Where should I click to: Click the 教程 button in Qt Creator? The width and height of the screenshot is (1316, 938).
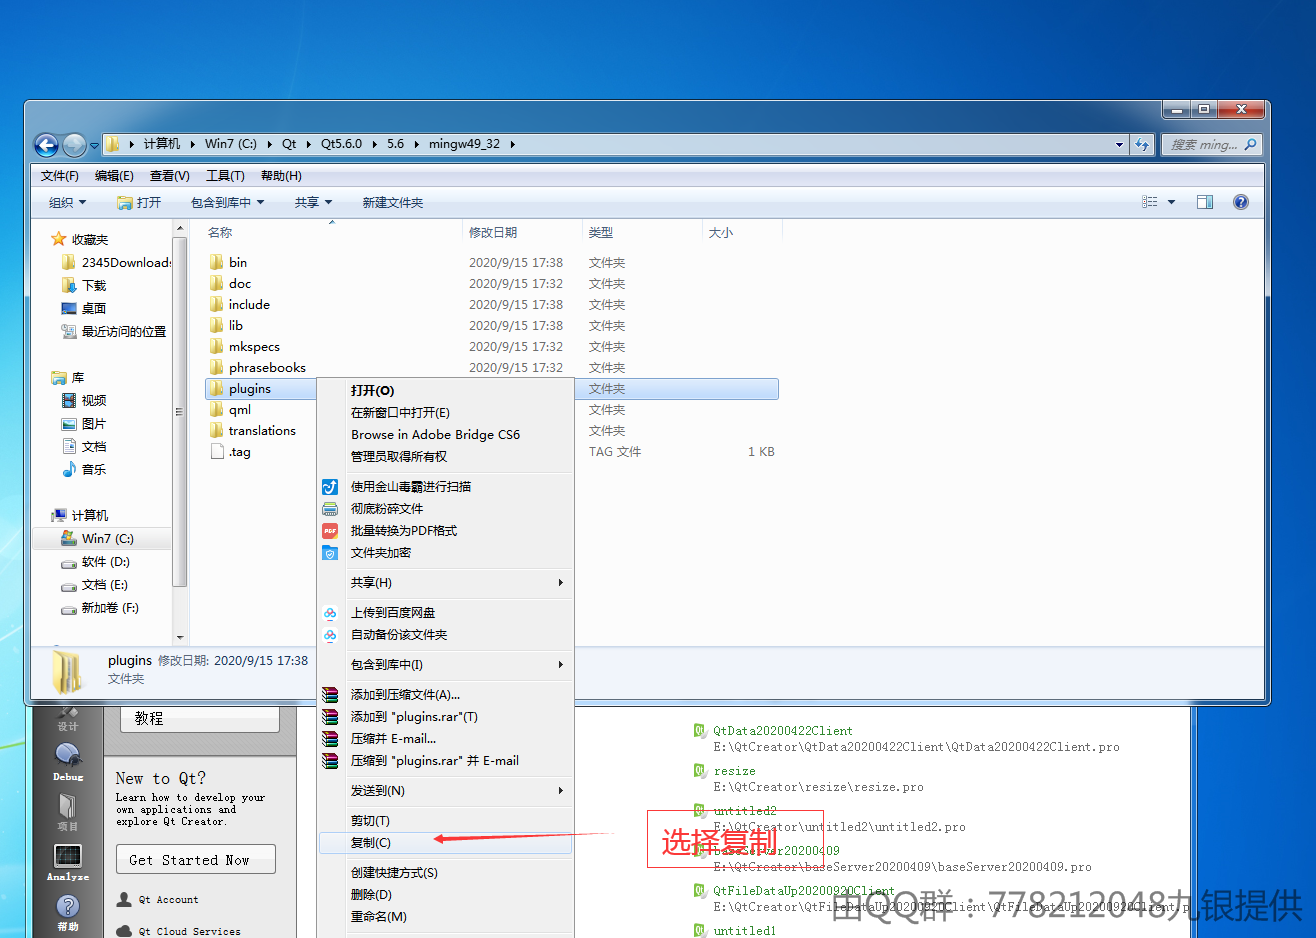[x=200, y=718]
